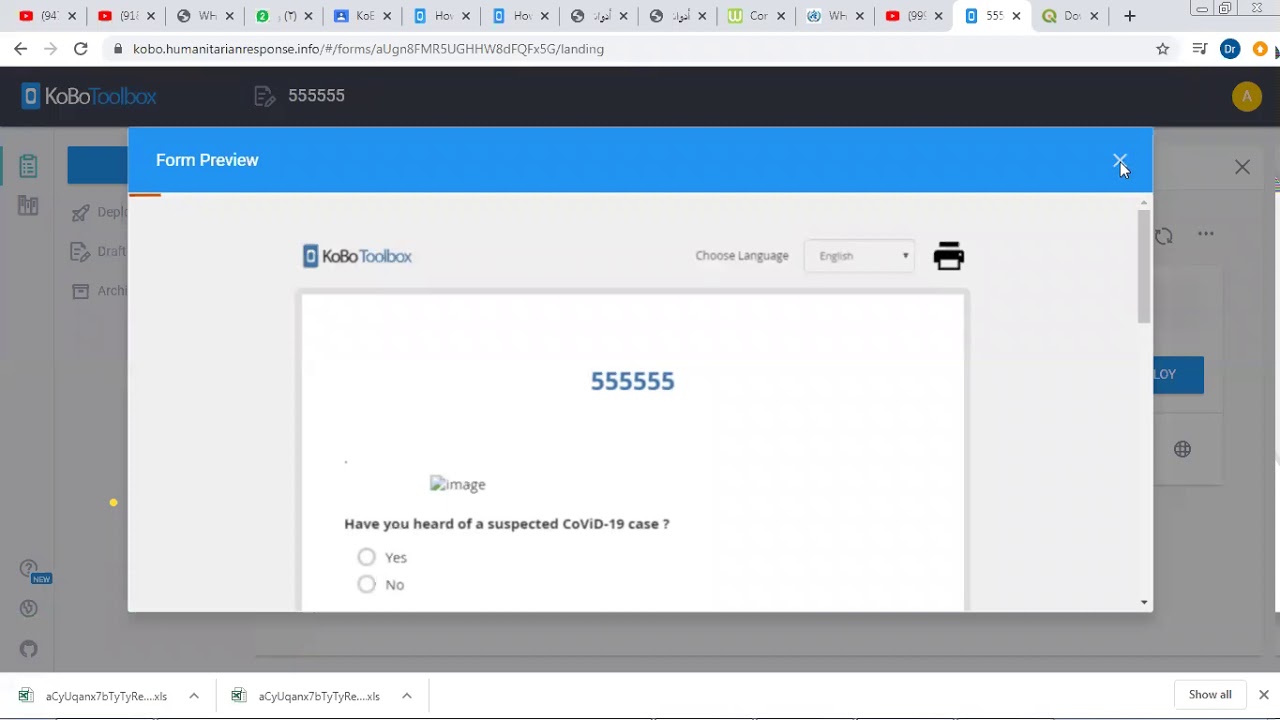Screen dimensions: 1280x720
Task: Open the Chrome profile icon labeled Dr
Action: coord(1230,49)
